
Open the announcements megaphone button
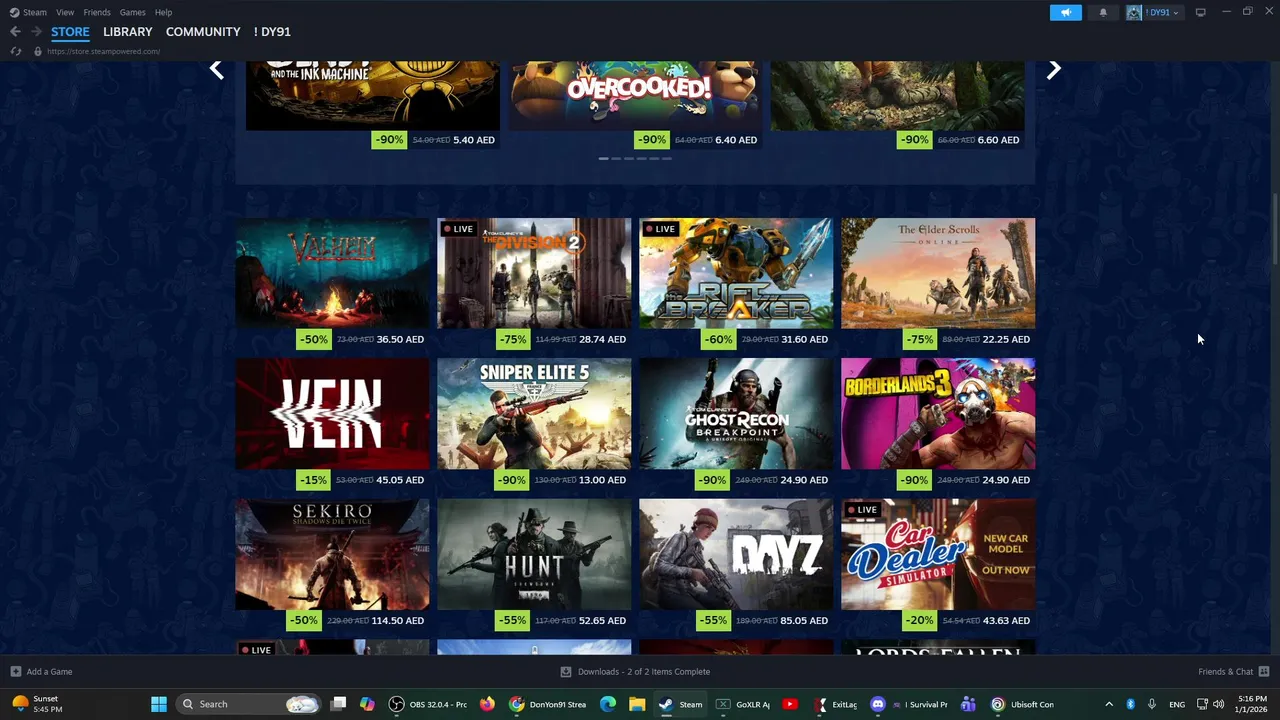point(1066,12)
